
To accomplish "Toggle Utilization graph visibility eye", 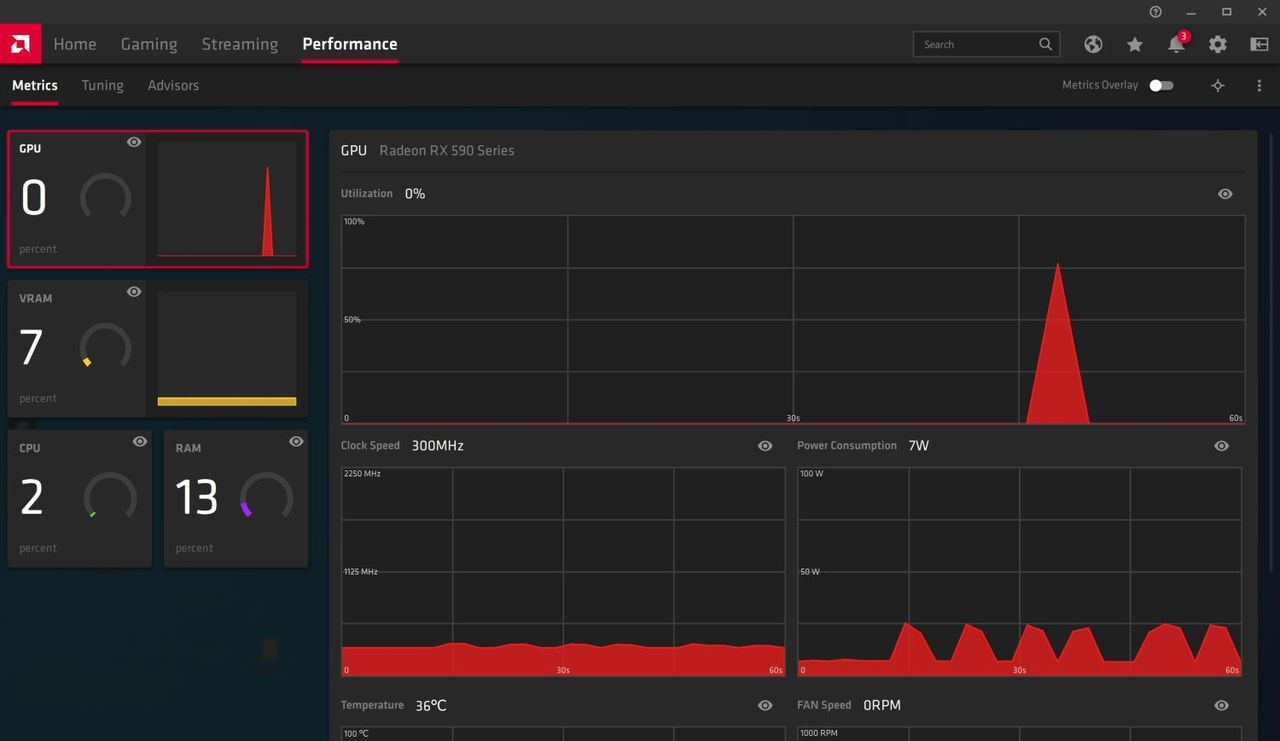I will (1225, 194).
